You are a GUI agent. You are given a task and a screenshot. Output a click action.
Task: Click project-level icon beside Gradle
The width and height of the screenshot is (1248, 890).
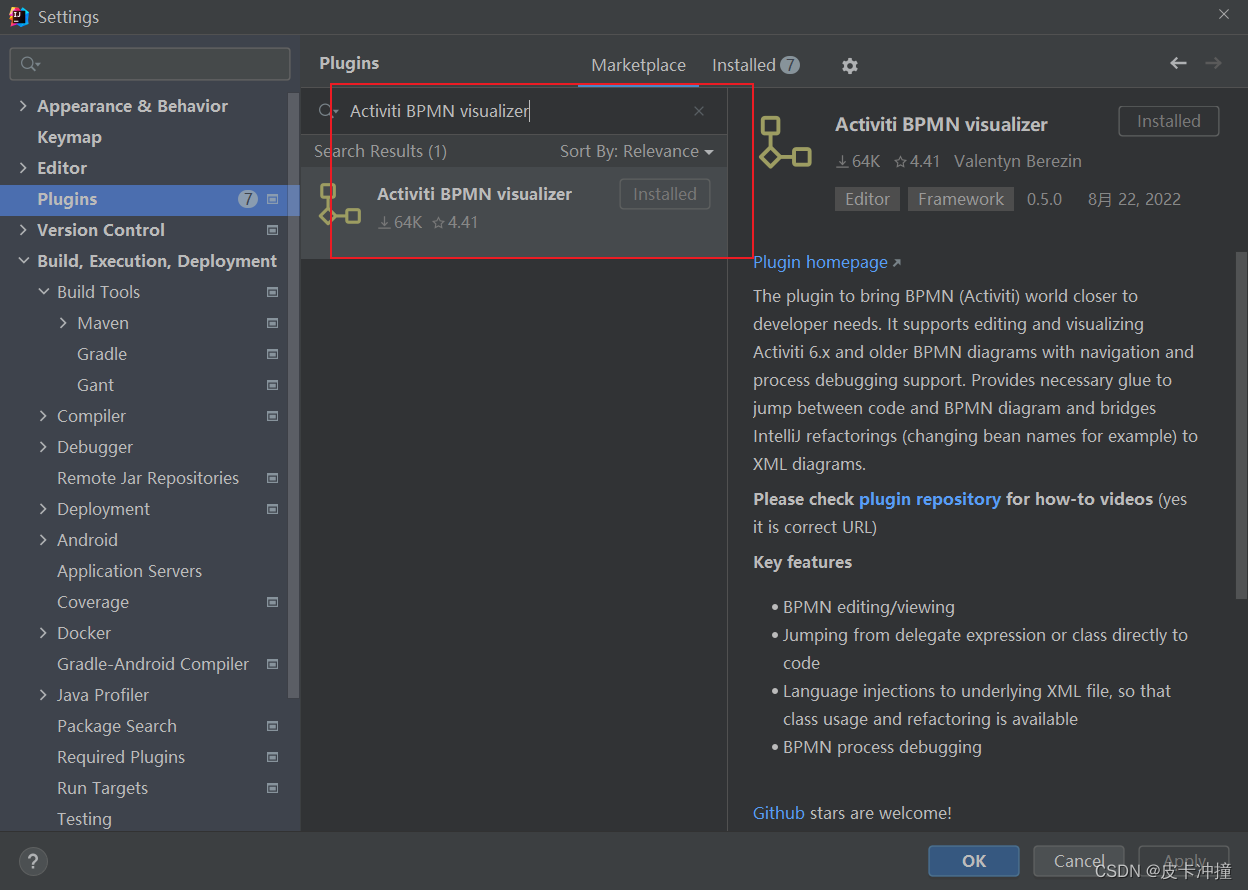pos(272,354)
